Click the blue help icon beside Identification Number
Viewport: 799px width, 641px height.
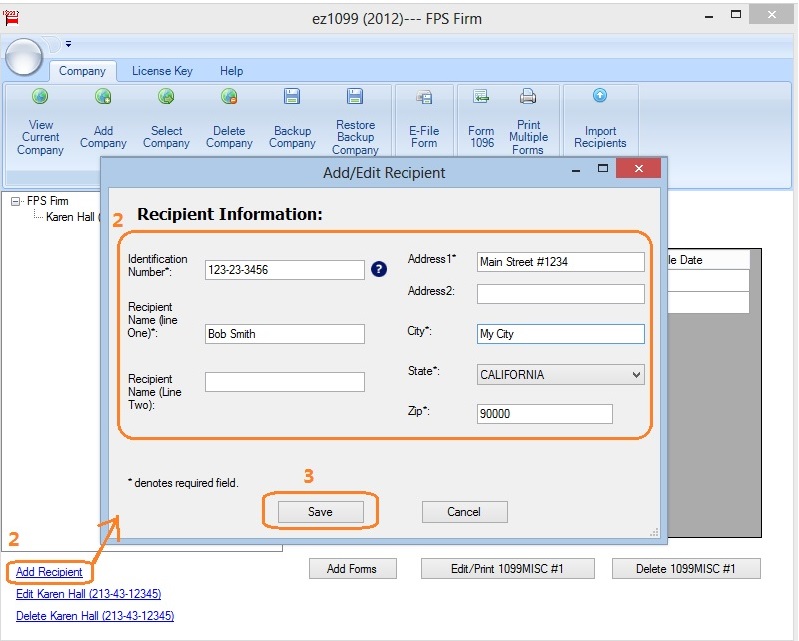(x=379, y=269)
